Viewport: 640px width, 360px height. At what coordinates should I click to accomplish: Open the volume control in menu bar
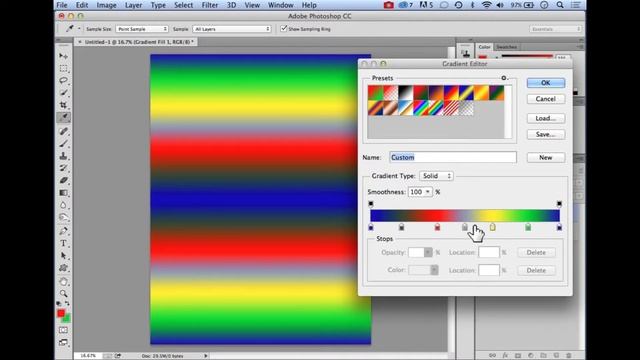pyautogui.click(x=500, y=5)
